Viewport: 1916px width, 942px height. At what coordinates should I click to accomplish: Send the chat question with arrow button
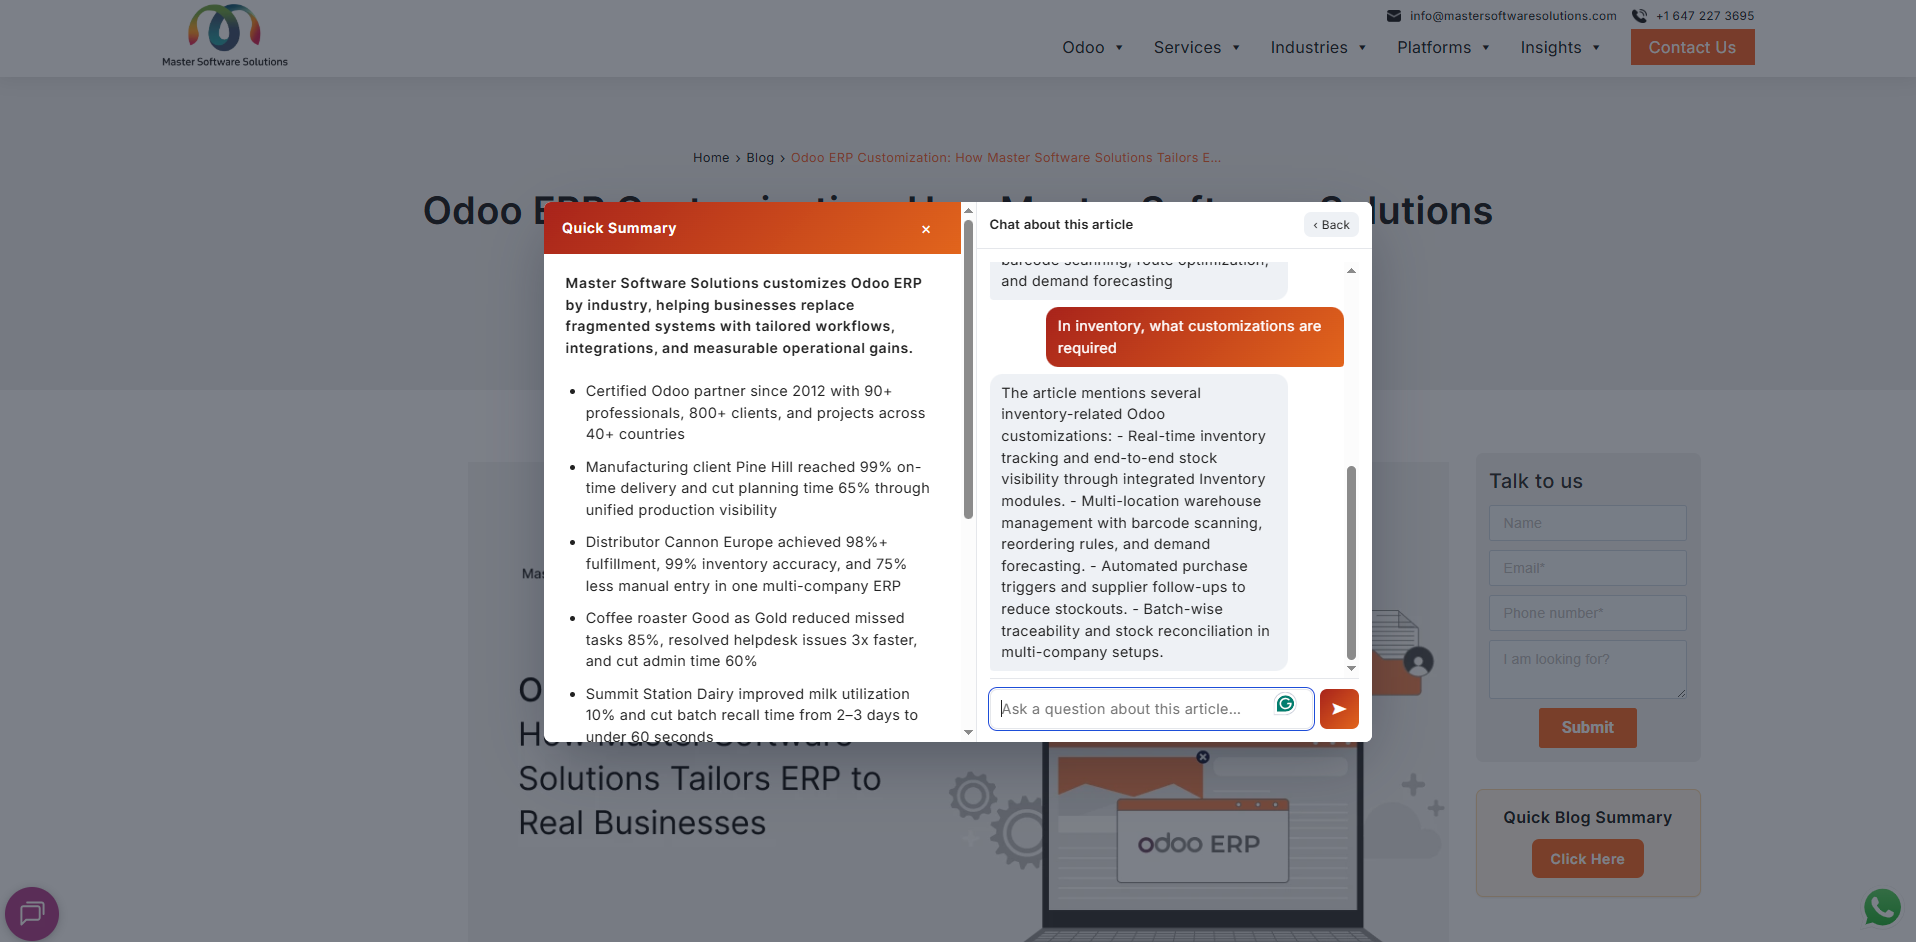(x=1339, y=709)
